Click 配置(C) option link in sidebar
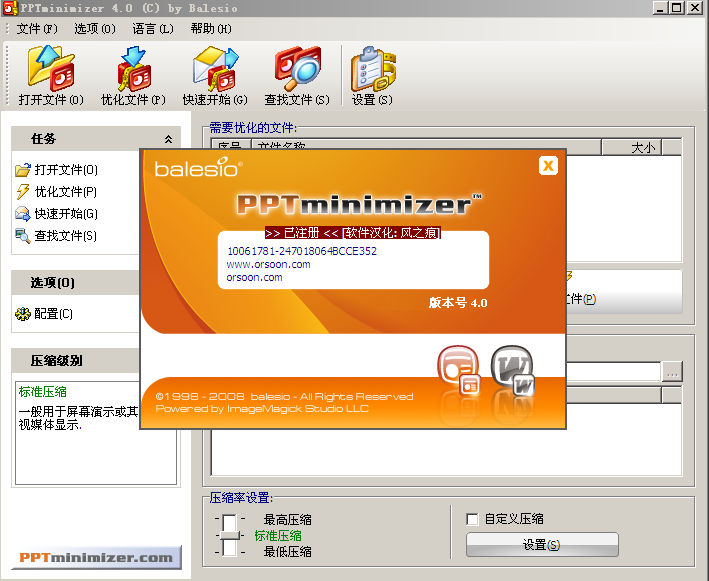Image resolution: width=709 pixels, height=581 pixels. click(x=53, y=314)
